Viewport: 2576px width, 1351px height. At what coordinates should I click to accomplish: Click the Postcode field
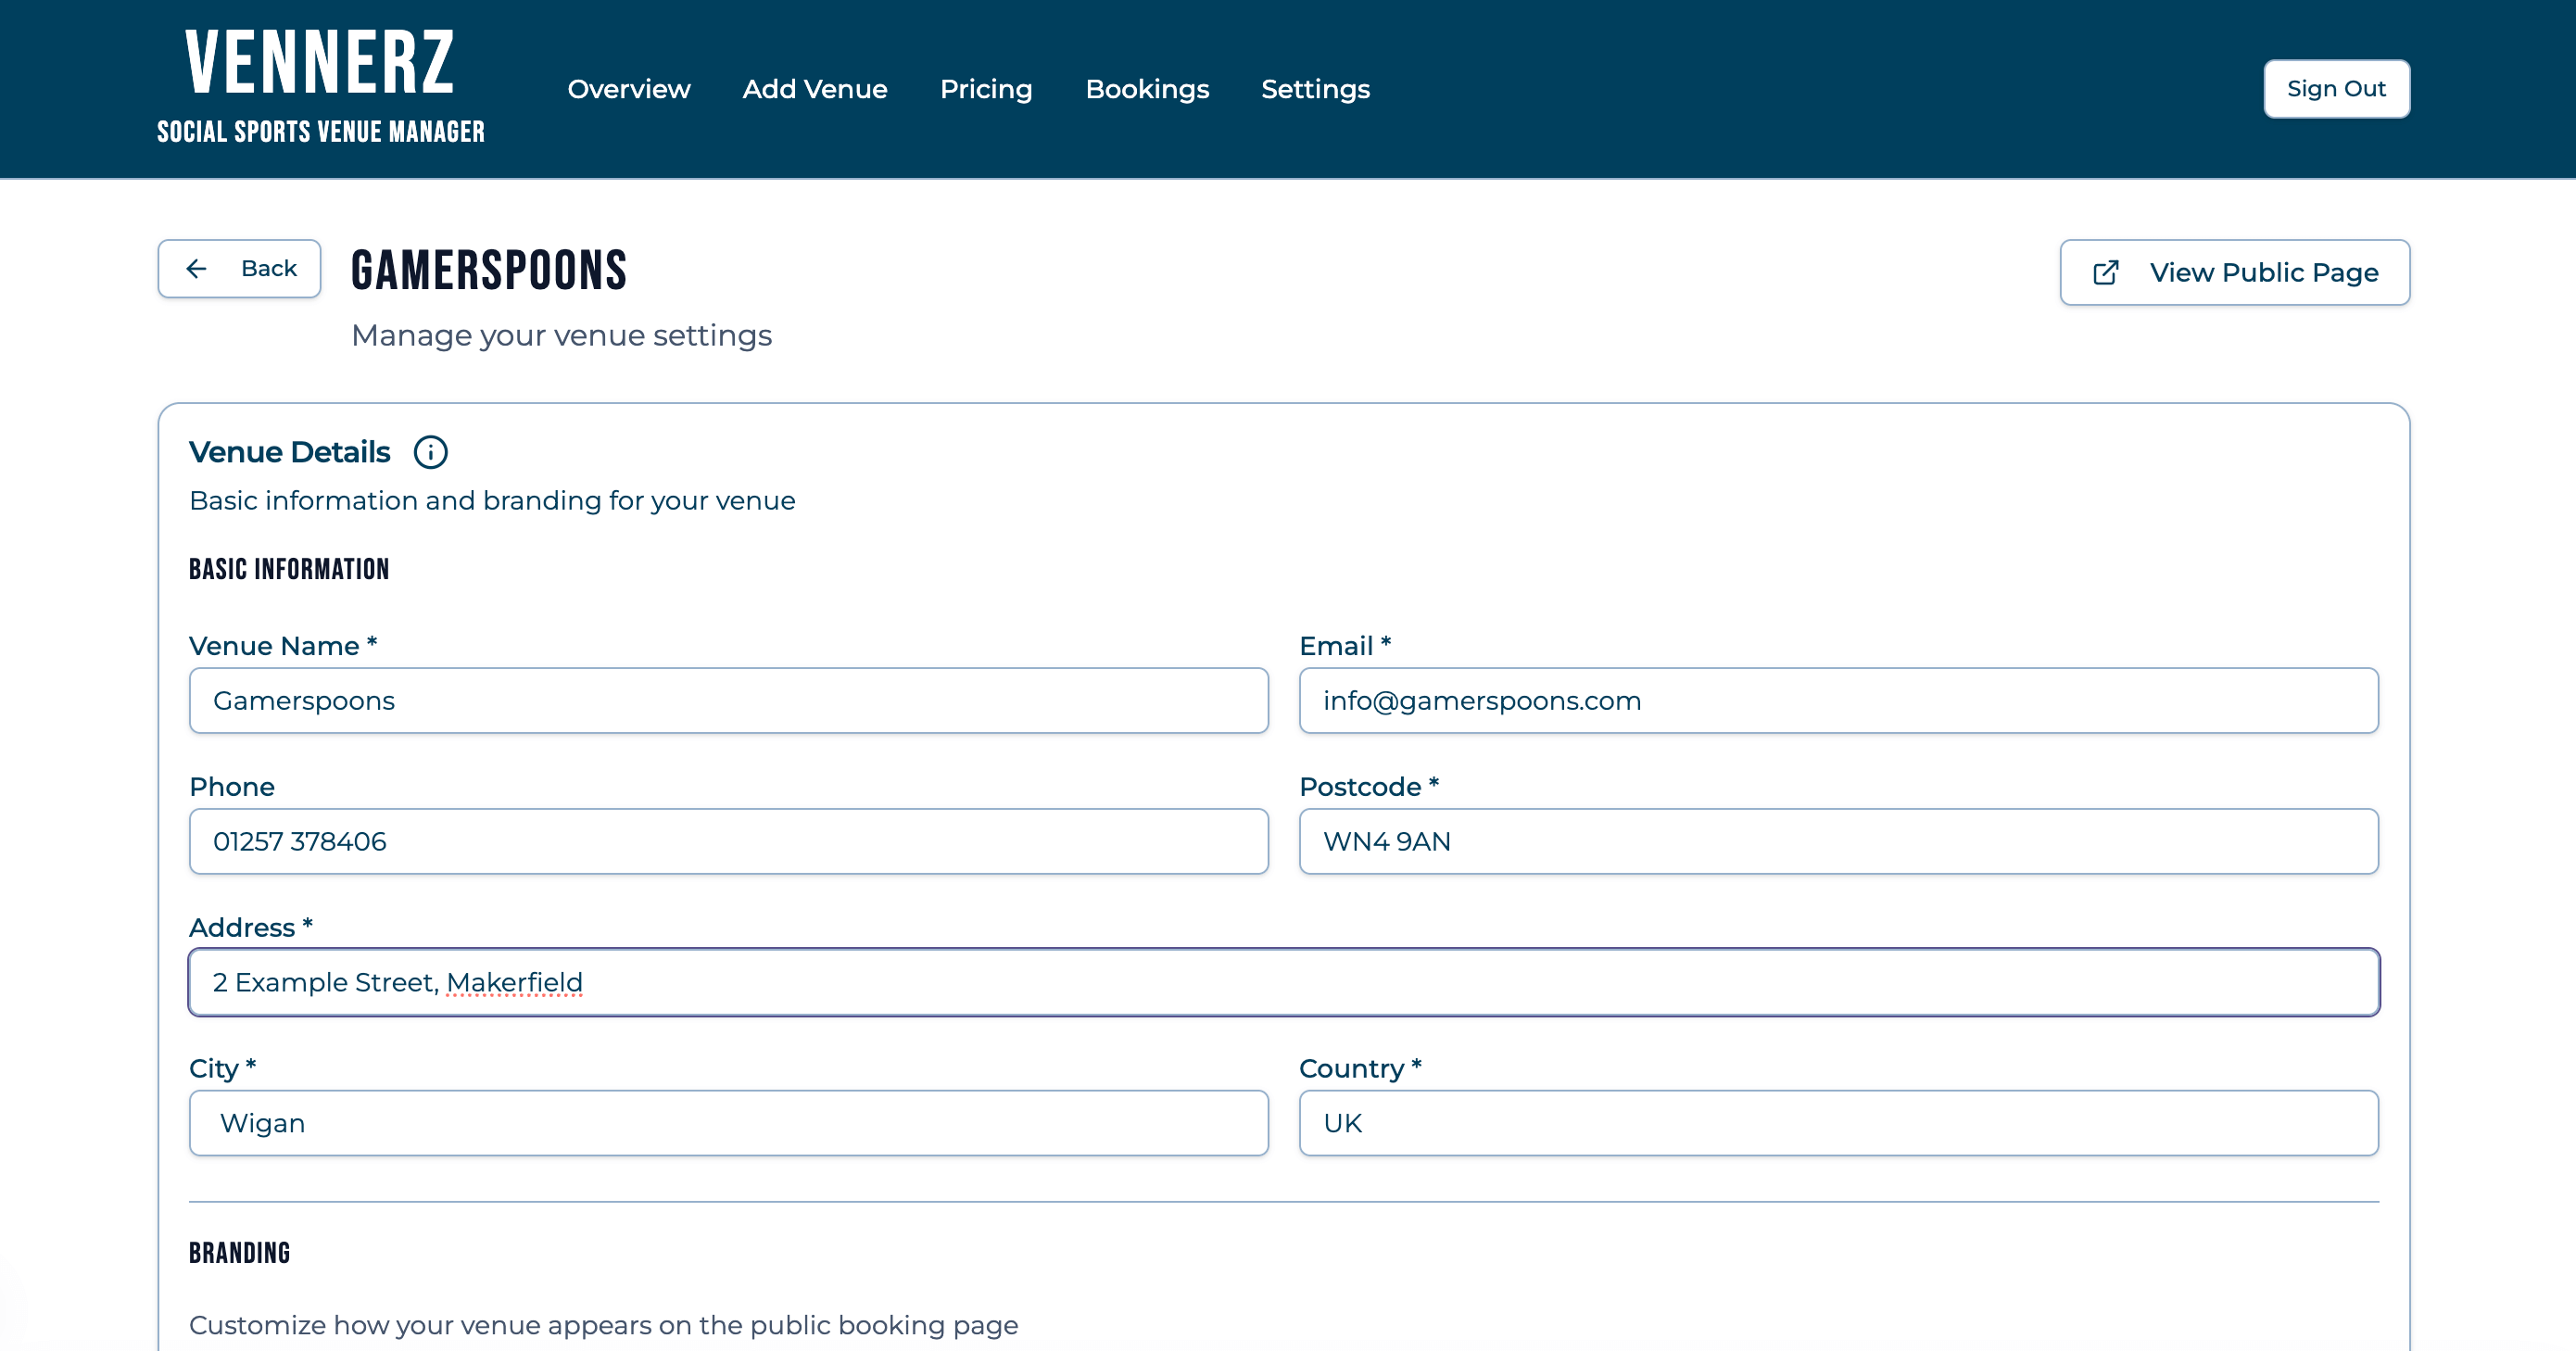[x=1838, y=841]
